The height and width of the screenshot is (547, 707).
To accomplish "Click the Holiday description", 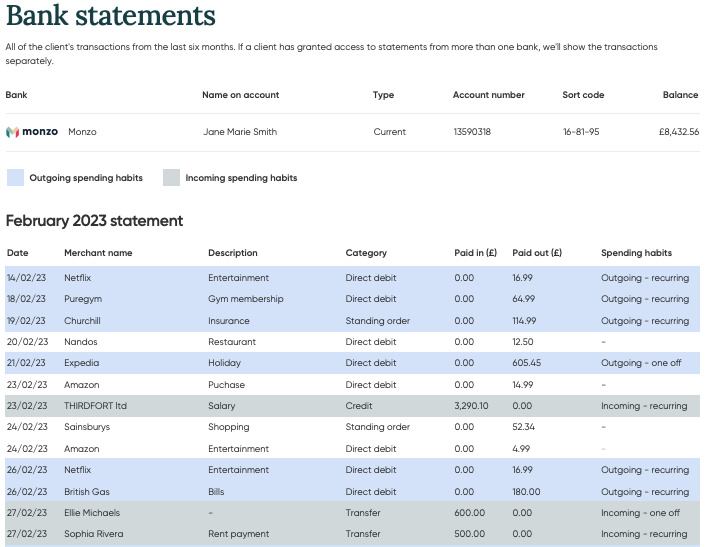I will point(225,363).
